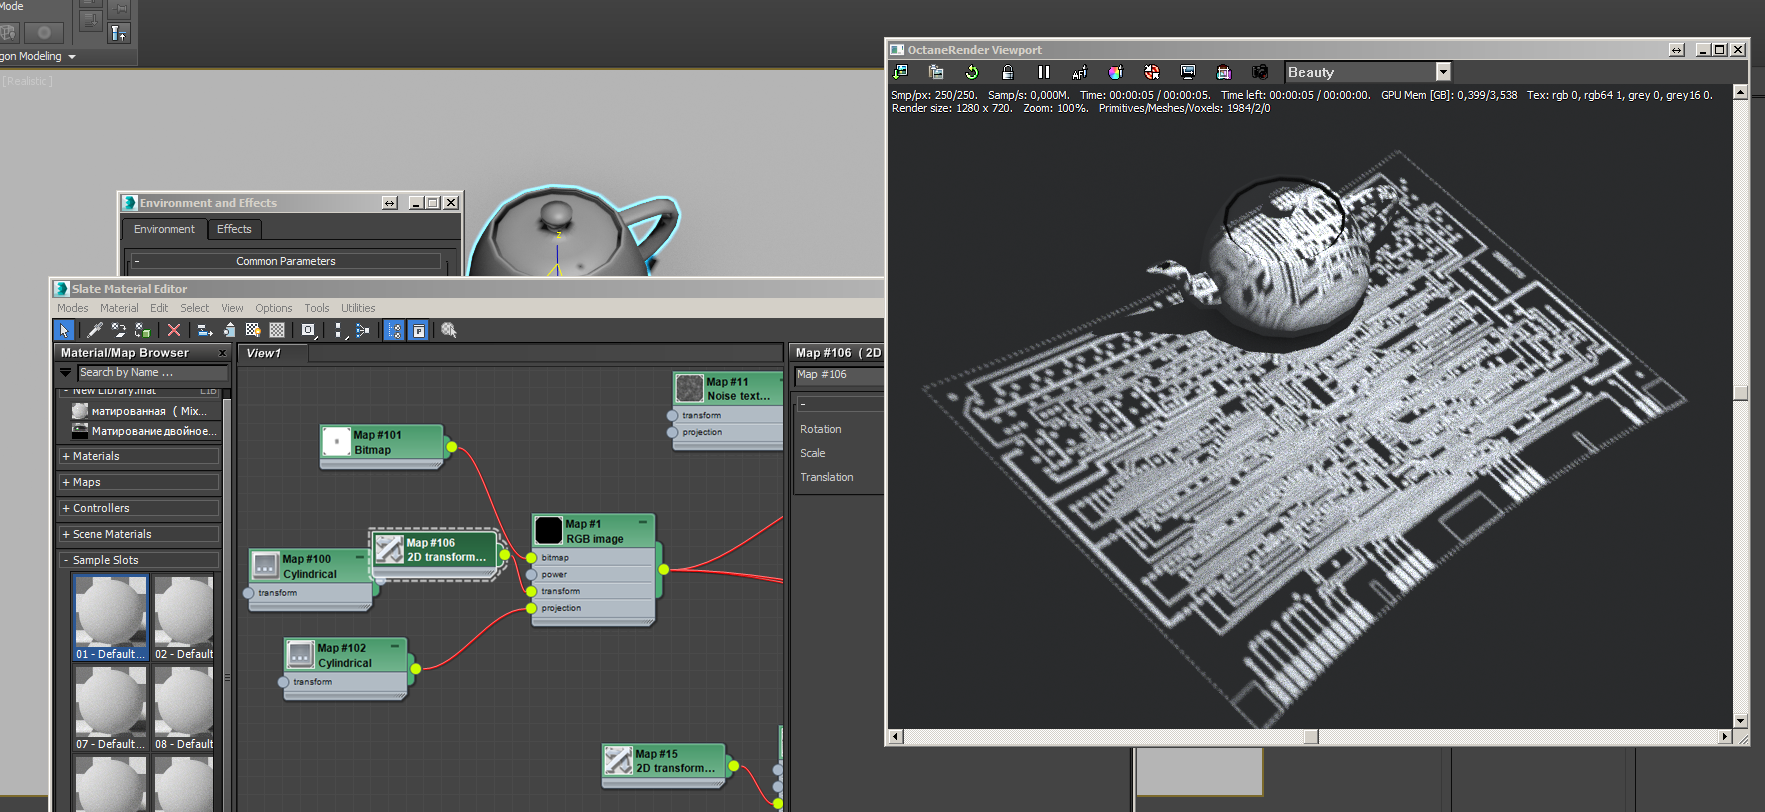Pick material from object eyedropper tool
Viewport: 1765px width, 812px height.
[95, 330]
